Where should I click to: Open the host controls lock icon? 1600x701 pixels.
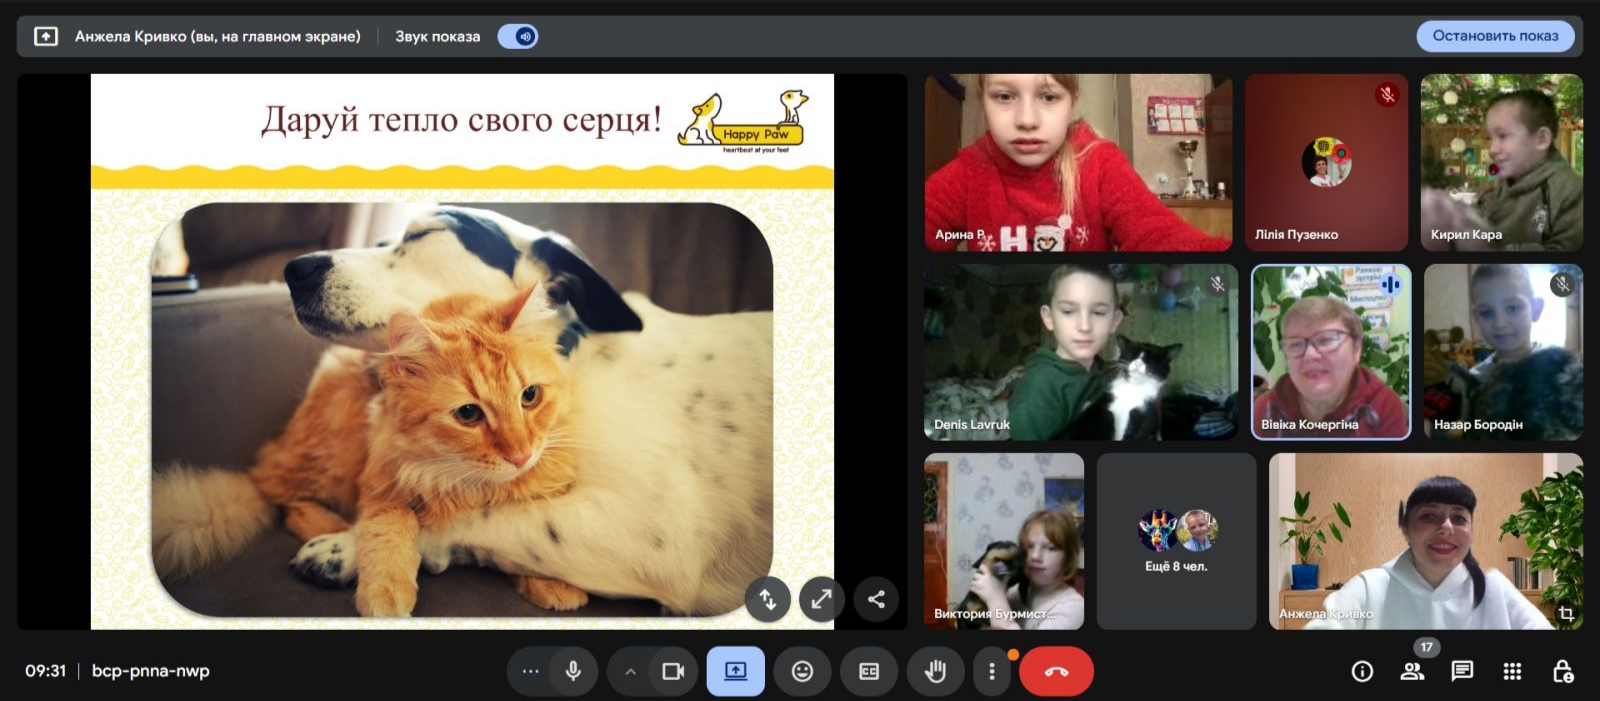click(1562, 671)
